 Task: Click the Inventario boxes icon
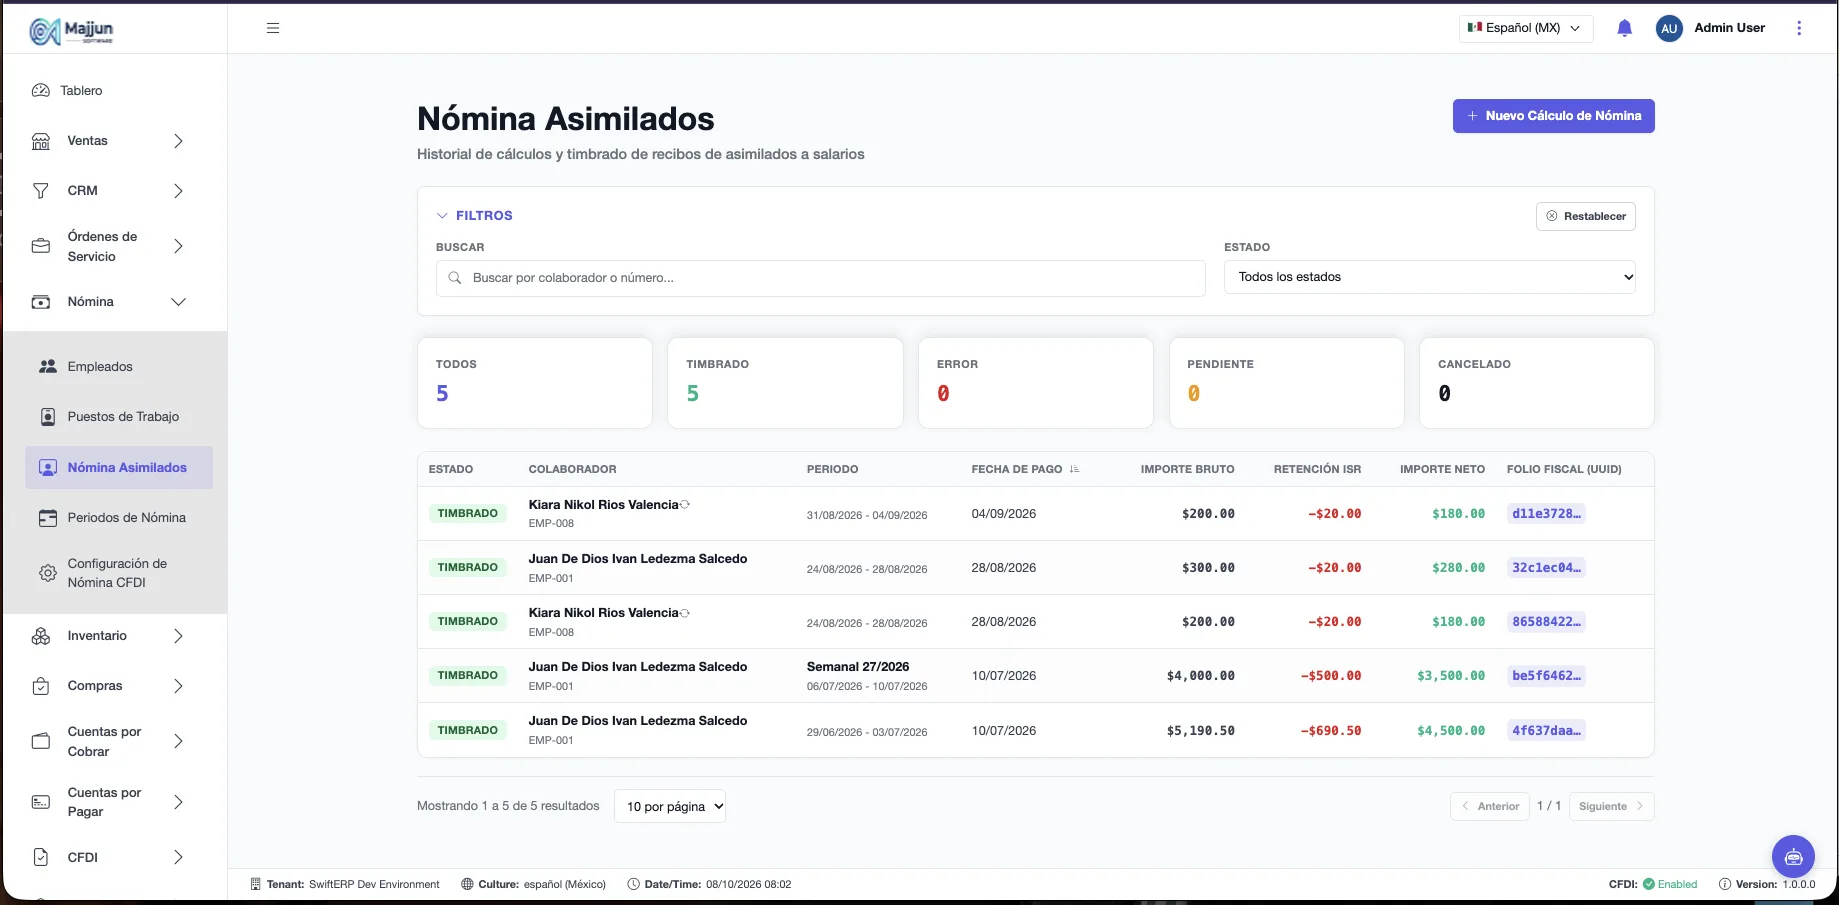tap(41, 636)
